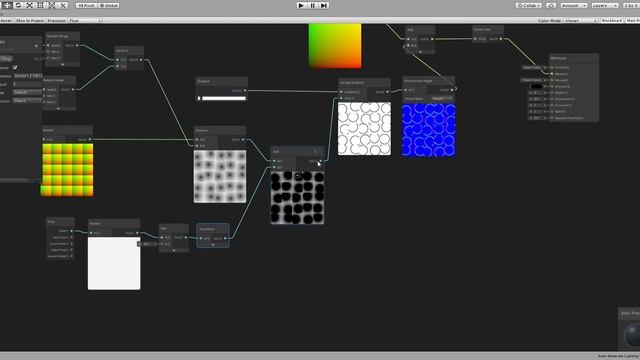The image size is (640, 360).
Task: Select the Move tool in Unity toolbar
Action: (7, 5)
